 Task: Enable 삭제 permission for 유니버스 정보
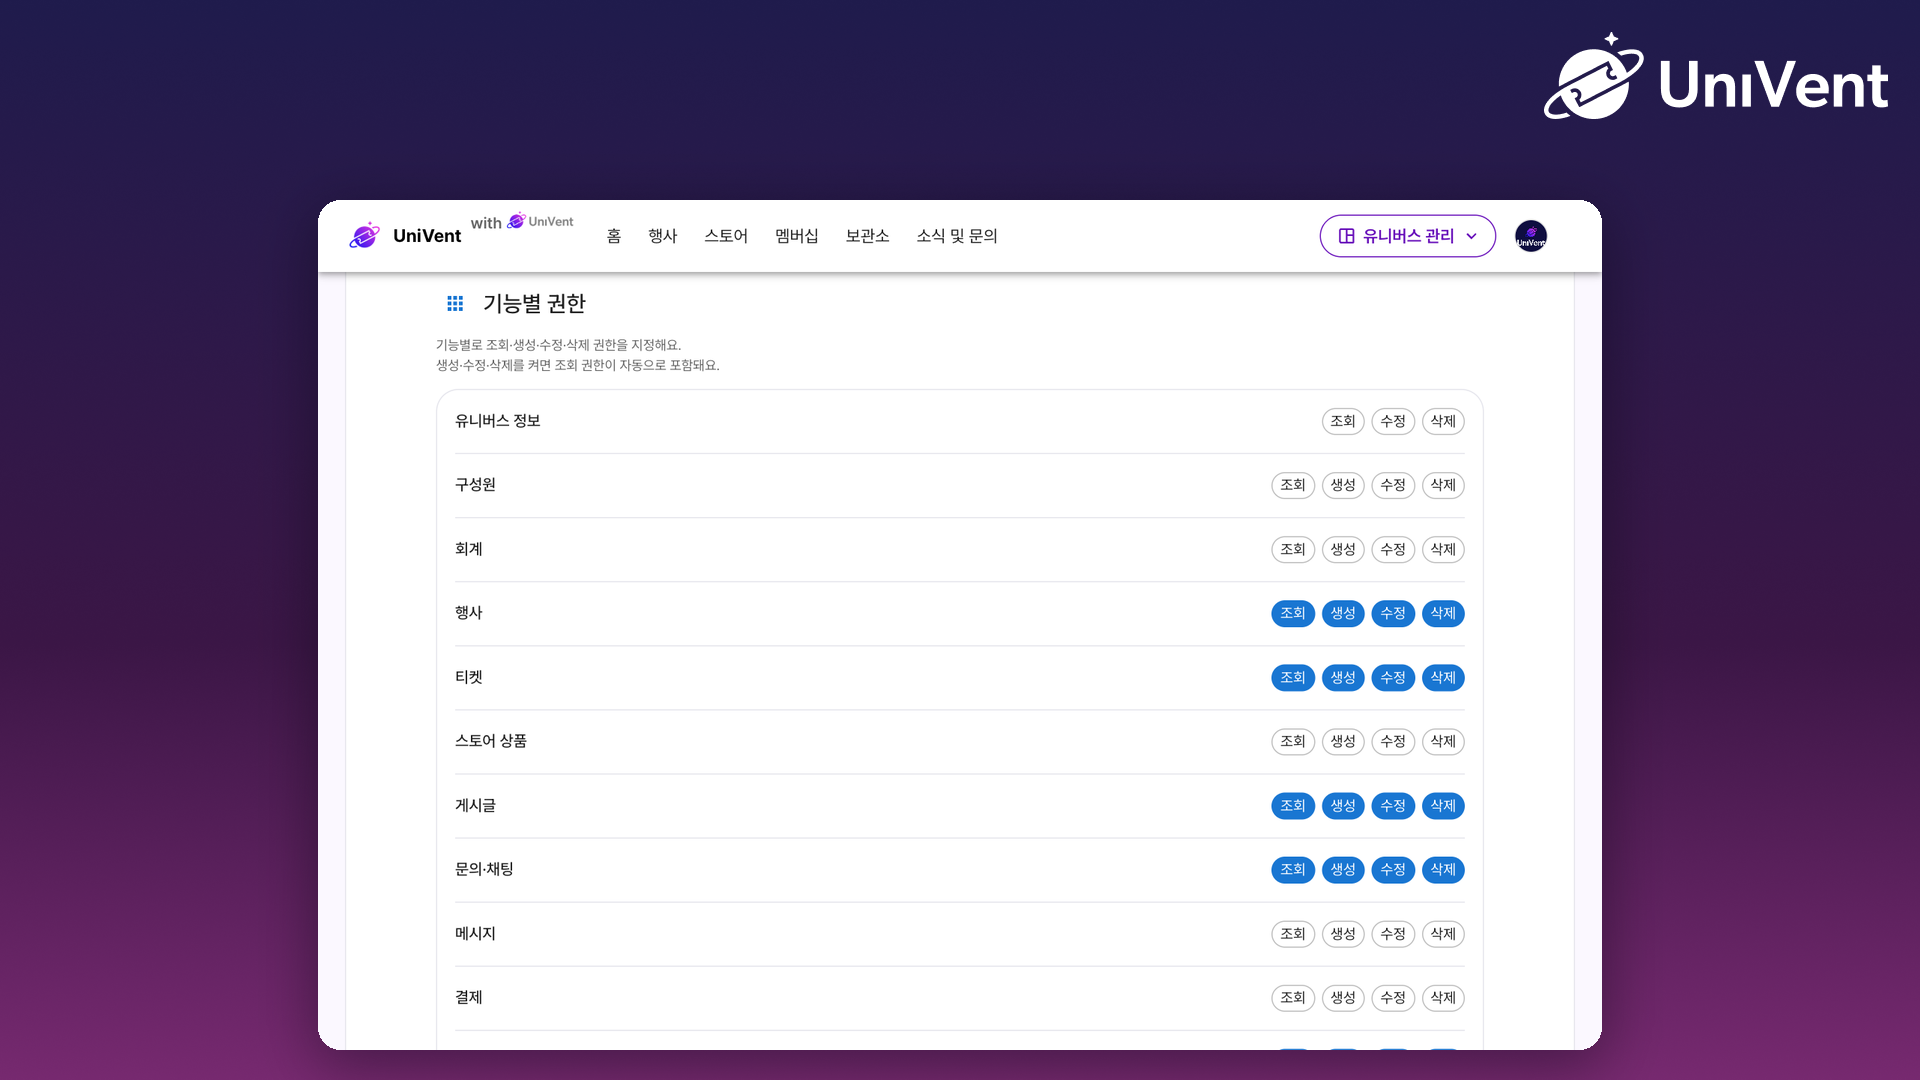1443,421
